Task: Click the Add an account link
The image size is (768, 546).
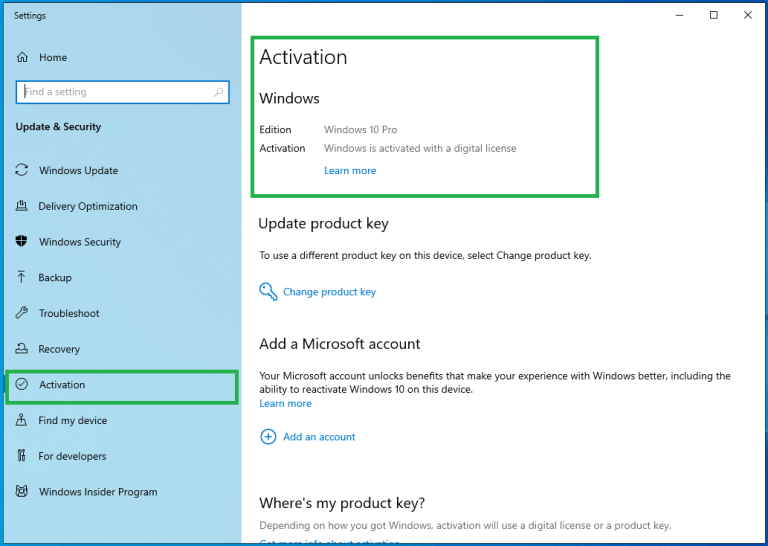Action: pos(319,437)
